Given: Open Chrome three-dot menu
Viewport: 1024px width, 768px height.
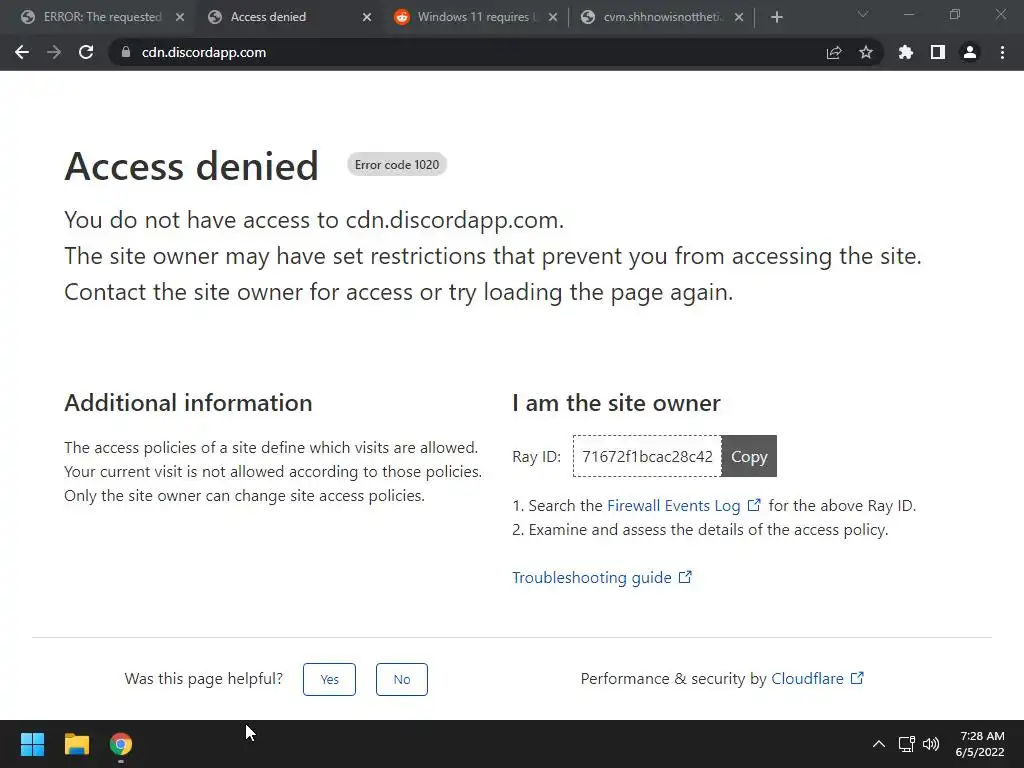Looking at the screenshot, I should click(1002, 52).
